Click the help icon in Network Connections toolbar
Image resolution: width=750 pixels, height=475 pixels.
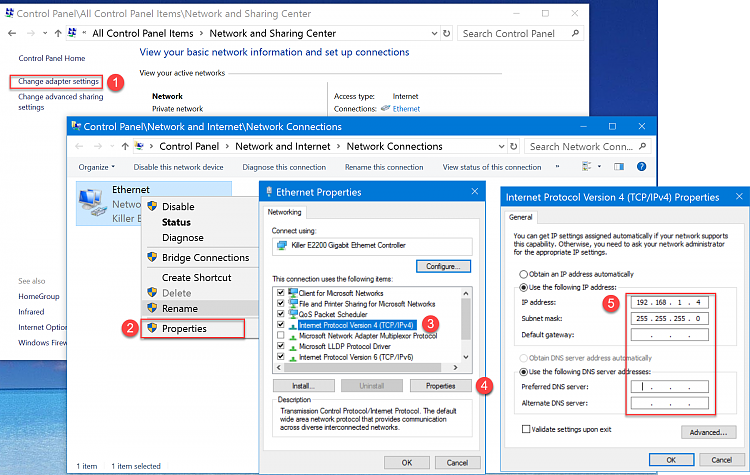(641, 167)
